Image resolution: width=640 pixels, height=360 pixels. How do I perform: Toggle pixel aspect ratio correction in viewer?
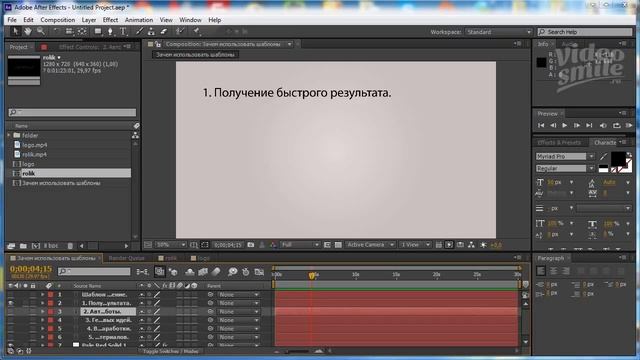[x=439, y=245]
